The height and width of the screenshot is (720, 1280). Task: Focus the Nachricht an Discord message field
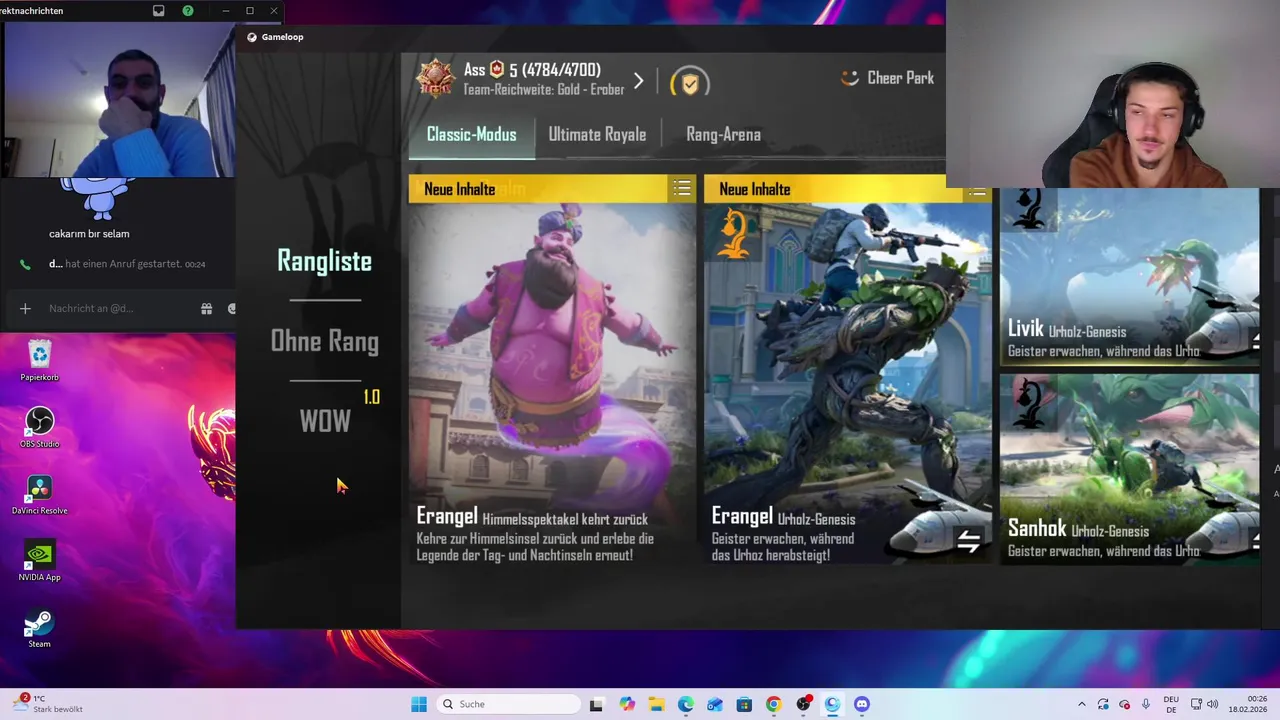coord(91,309)
